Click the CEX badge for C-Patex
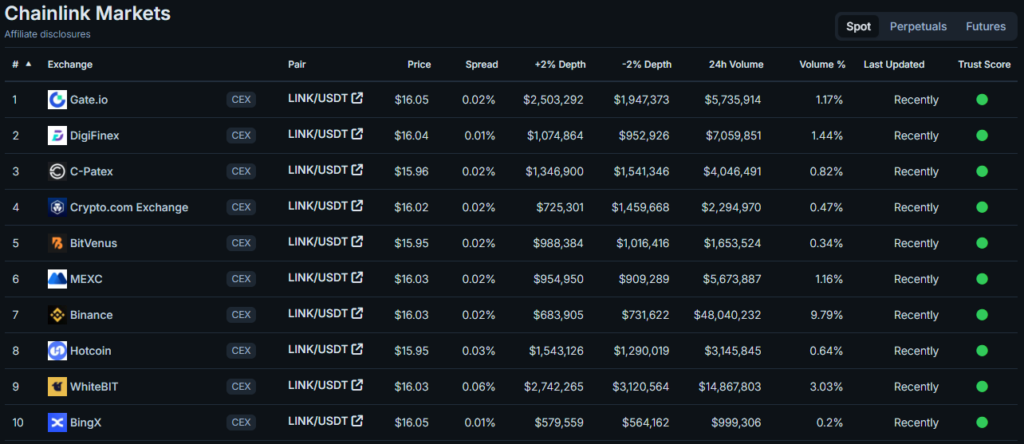The height and width of the screenshot is (444, 1024). coord(241,171)
